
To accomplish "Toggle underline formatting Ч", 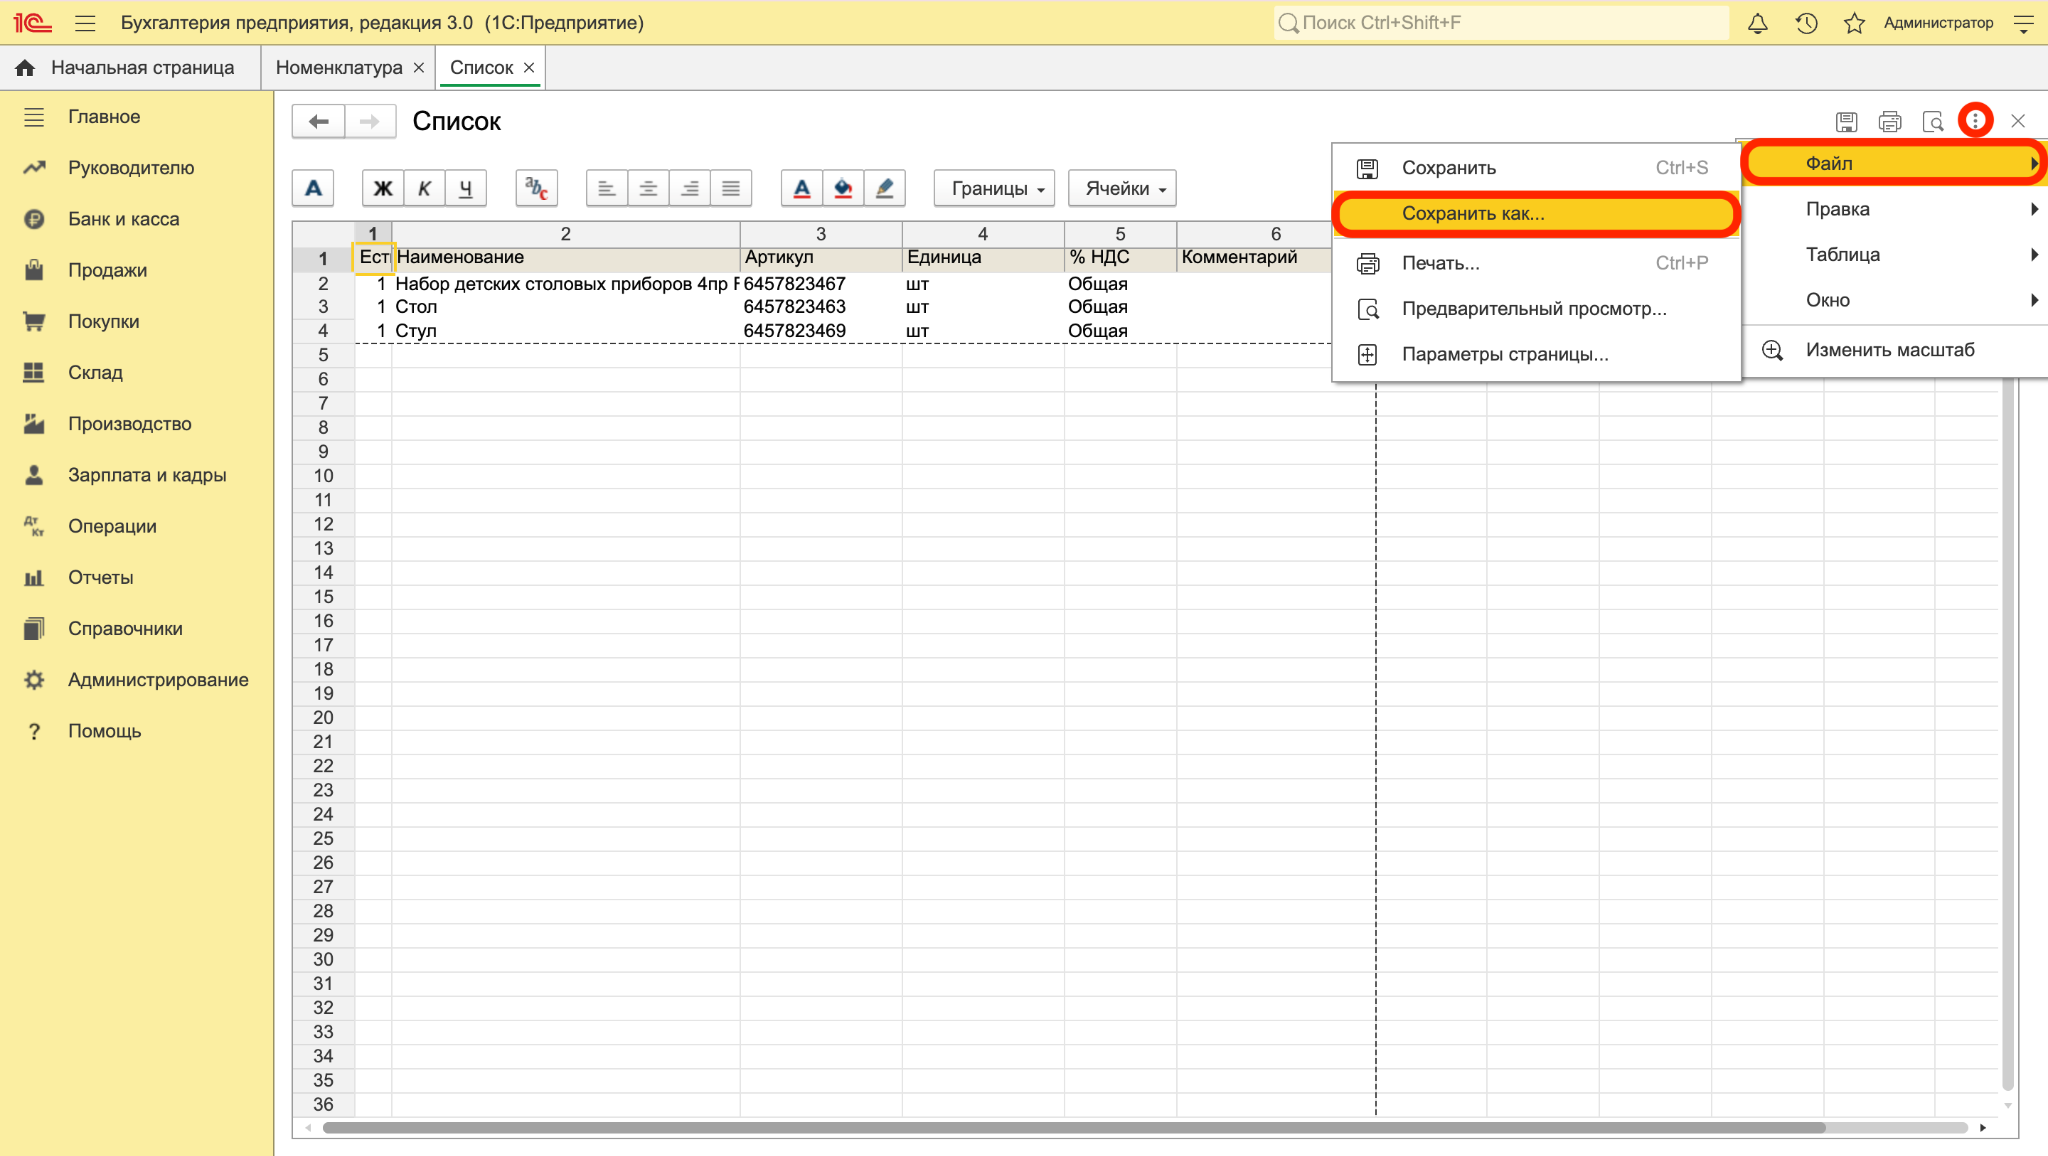I will pos(465,188).
